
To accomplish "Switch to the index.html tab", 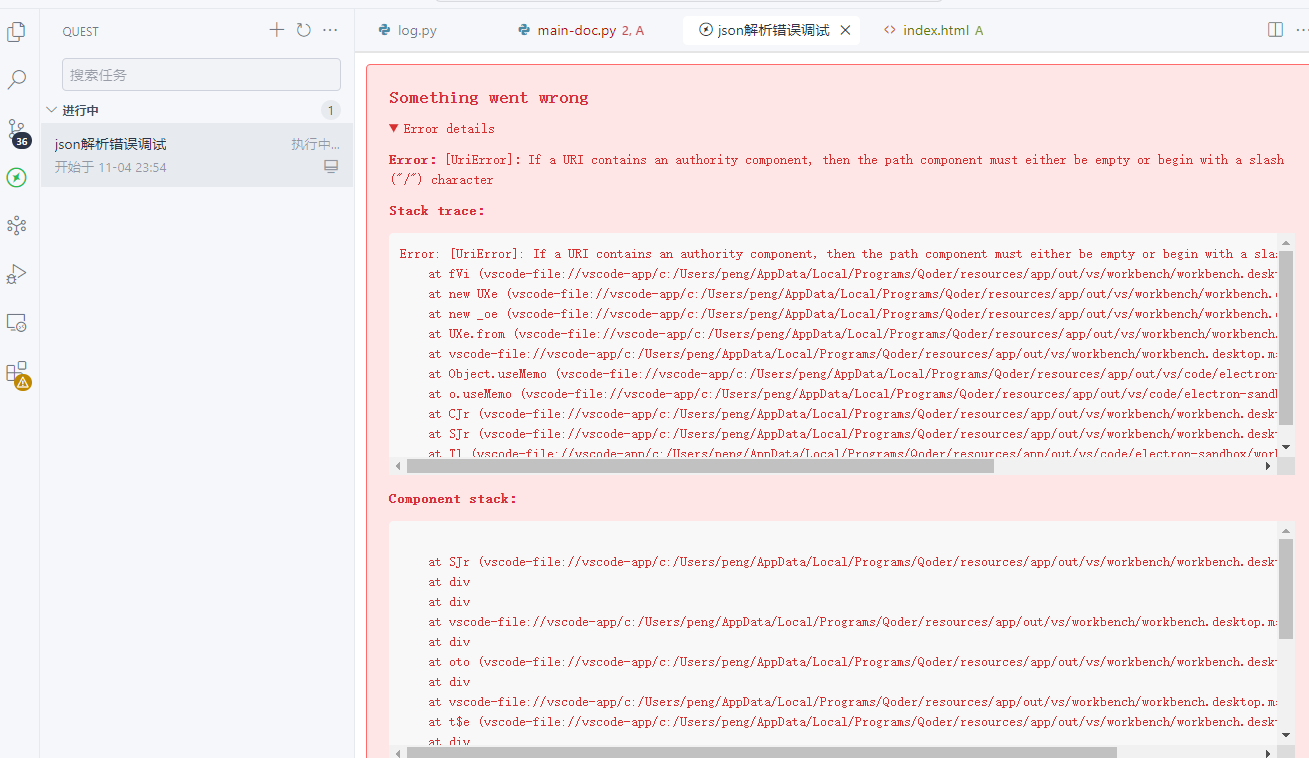I will click(933, 30).
